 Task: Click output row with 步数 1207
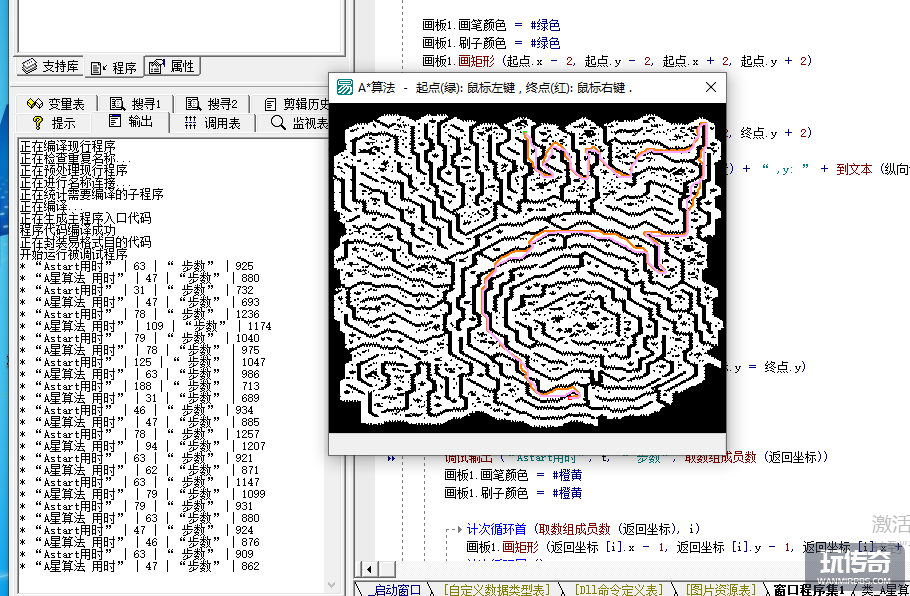[143, 446]
